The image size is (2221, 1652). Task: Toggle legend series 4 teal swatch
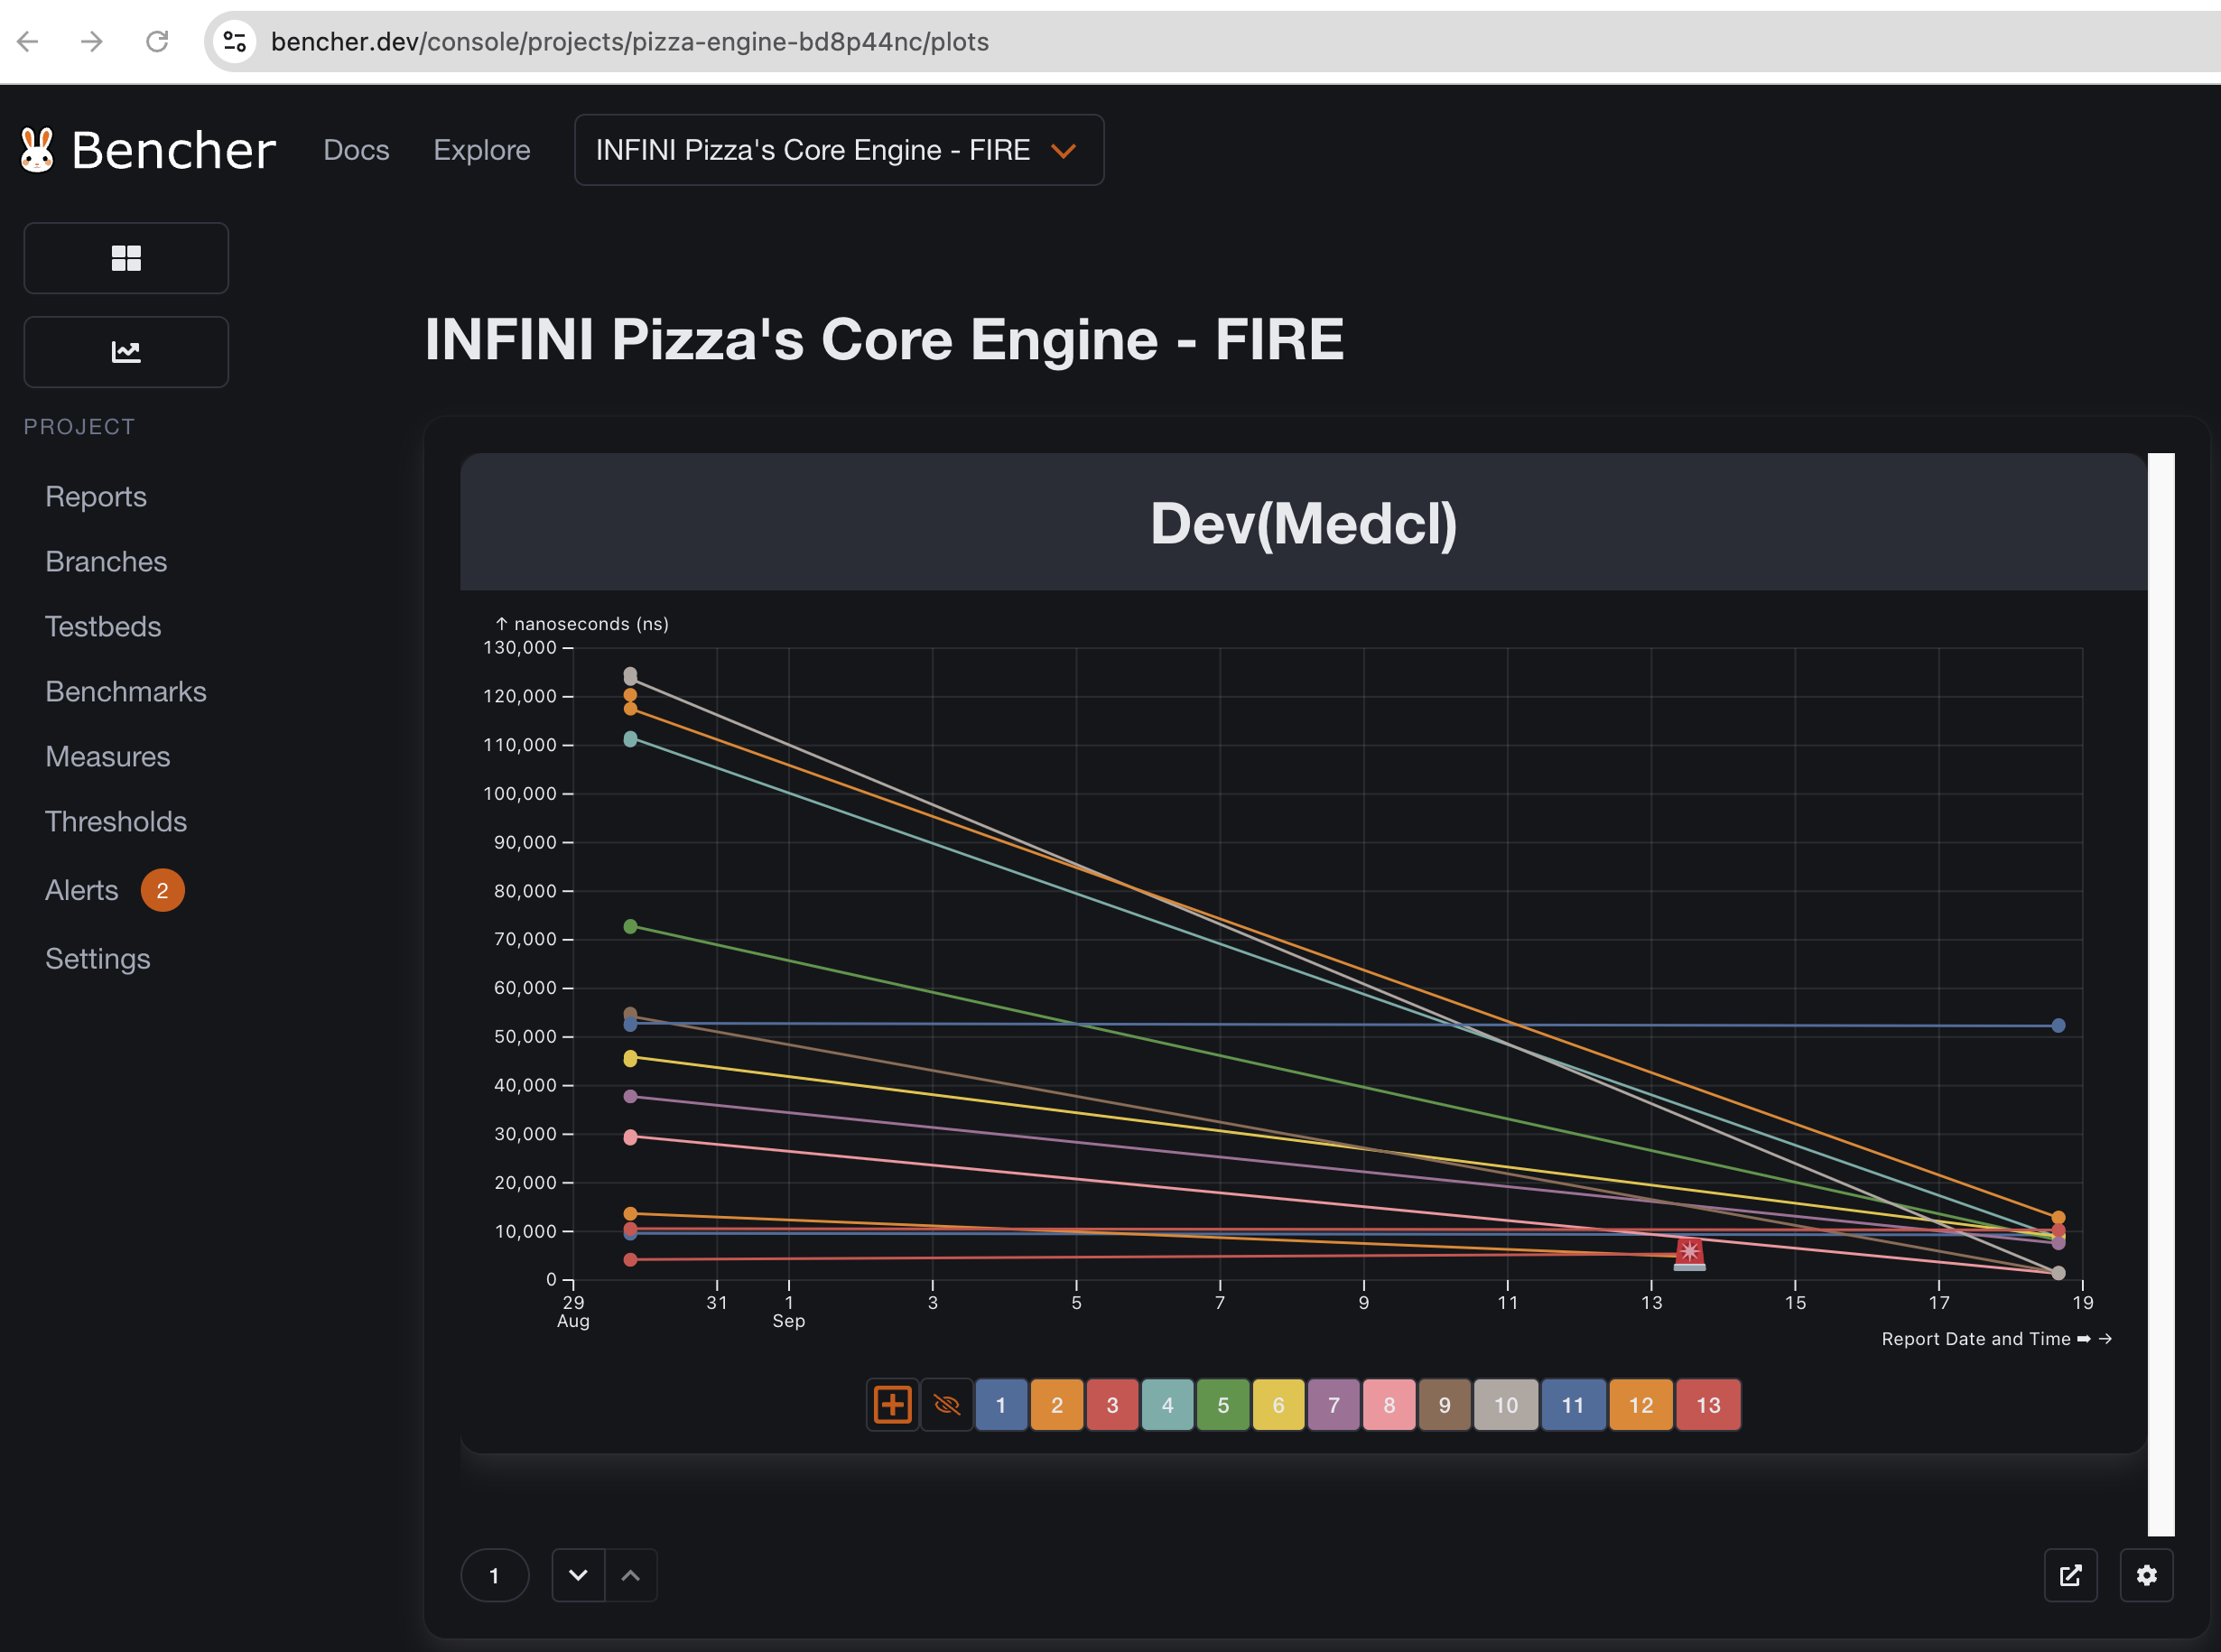tap(1168, 1405)
